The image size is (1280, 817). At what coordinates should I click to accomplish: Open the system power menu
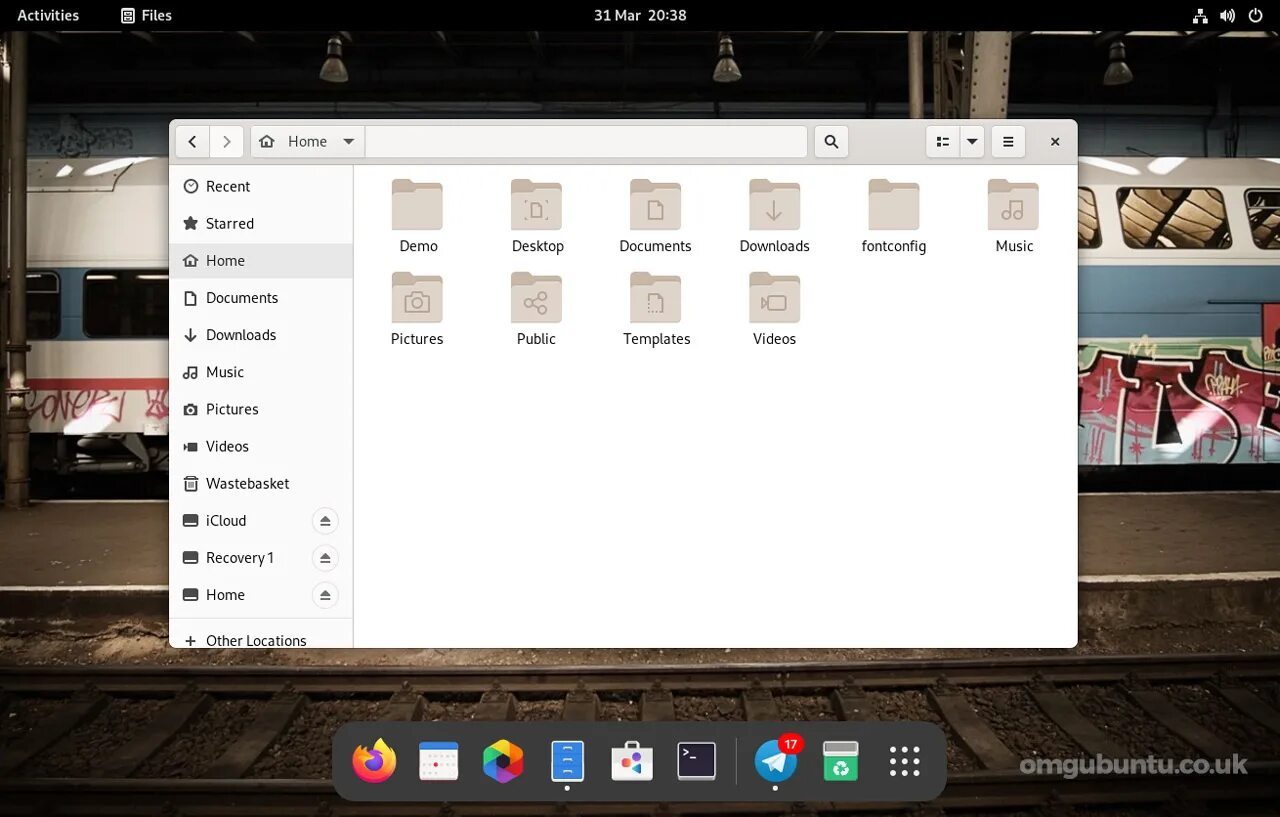tap(1255, 15)
